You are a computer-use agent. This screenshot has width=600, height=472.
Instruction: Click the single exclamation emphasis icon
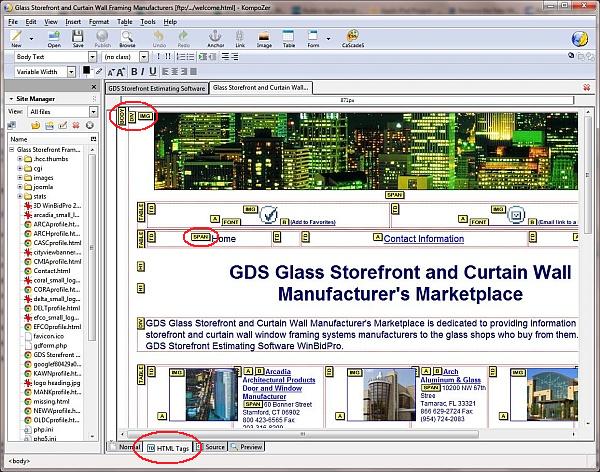tap(158, 57)
